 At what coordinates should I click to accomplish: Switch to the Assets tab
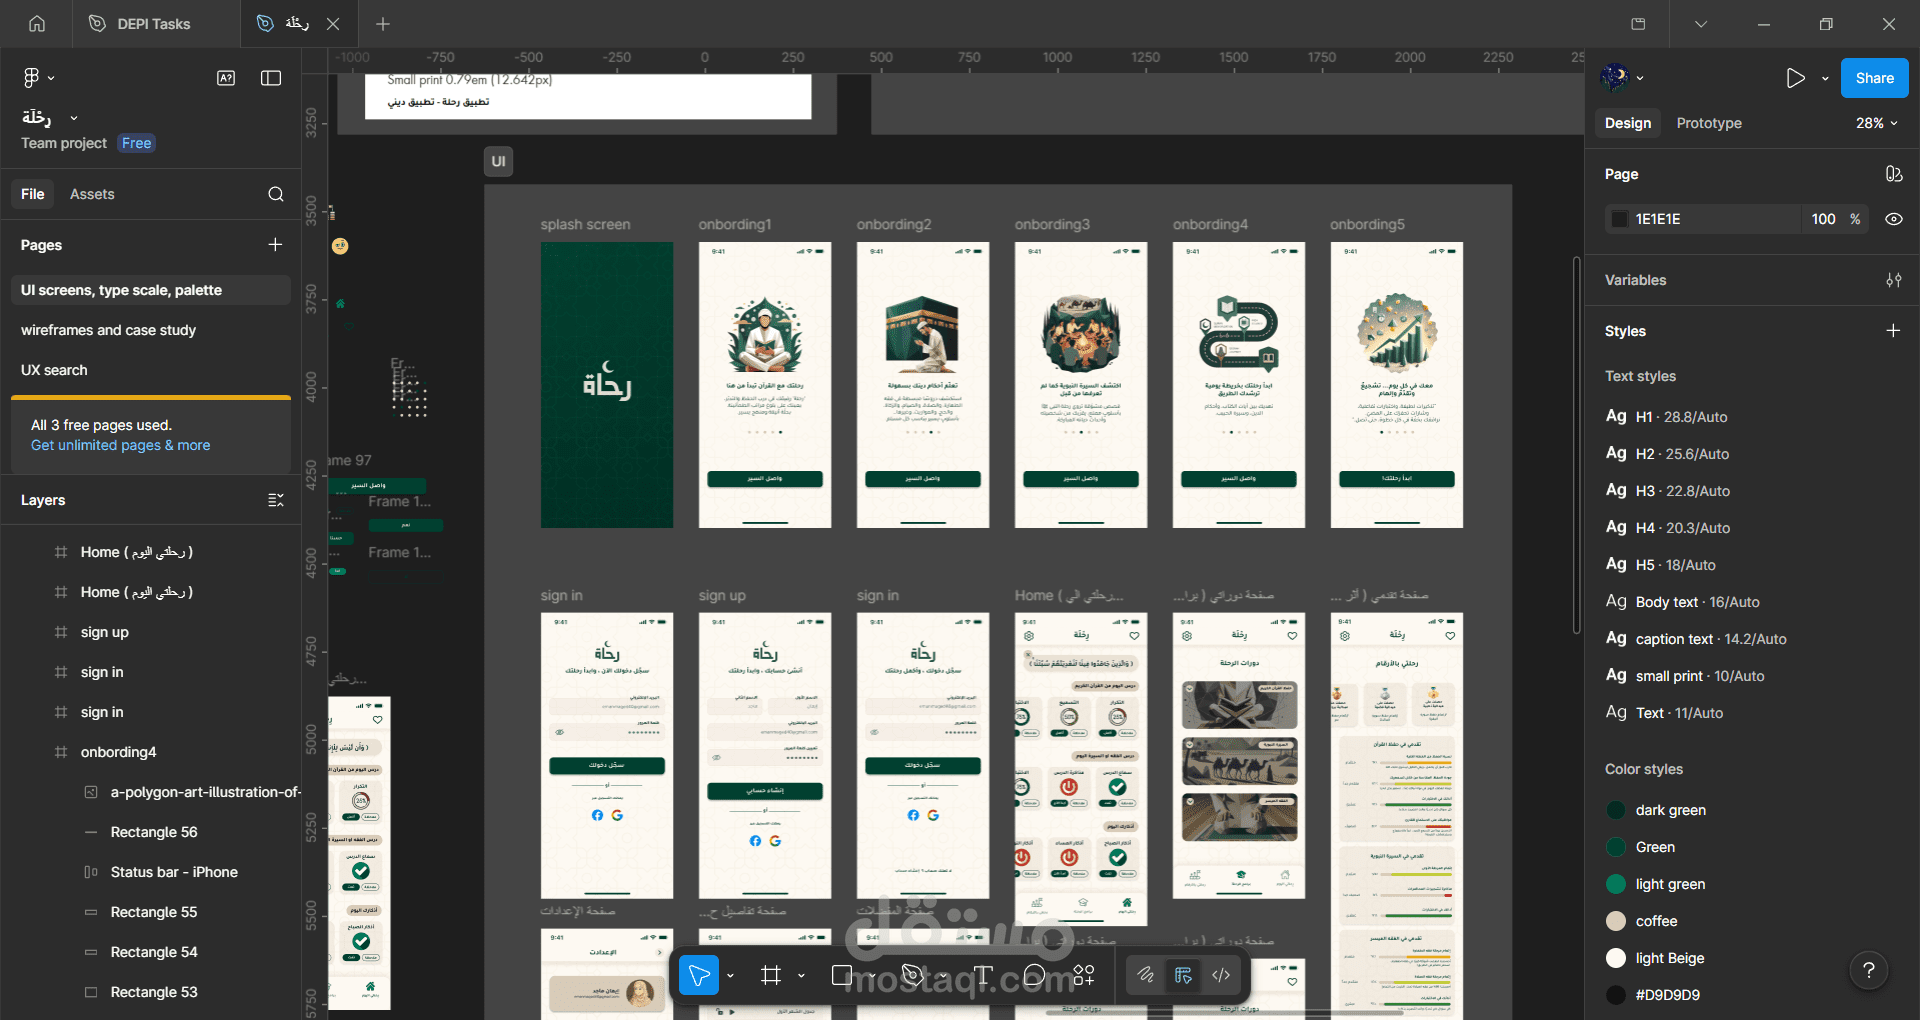pos(92,194)
